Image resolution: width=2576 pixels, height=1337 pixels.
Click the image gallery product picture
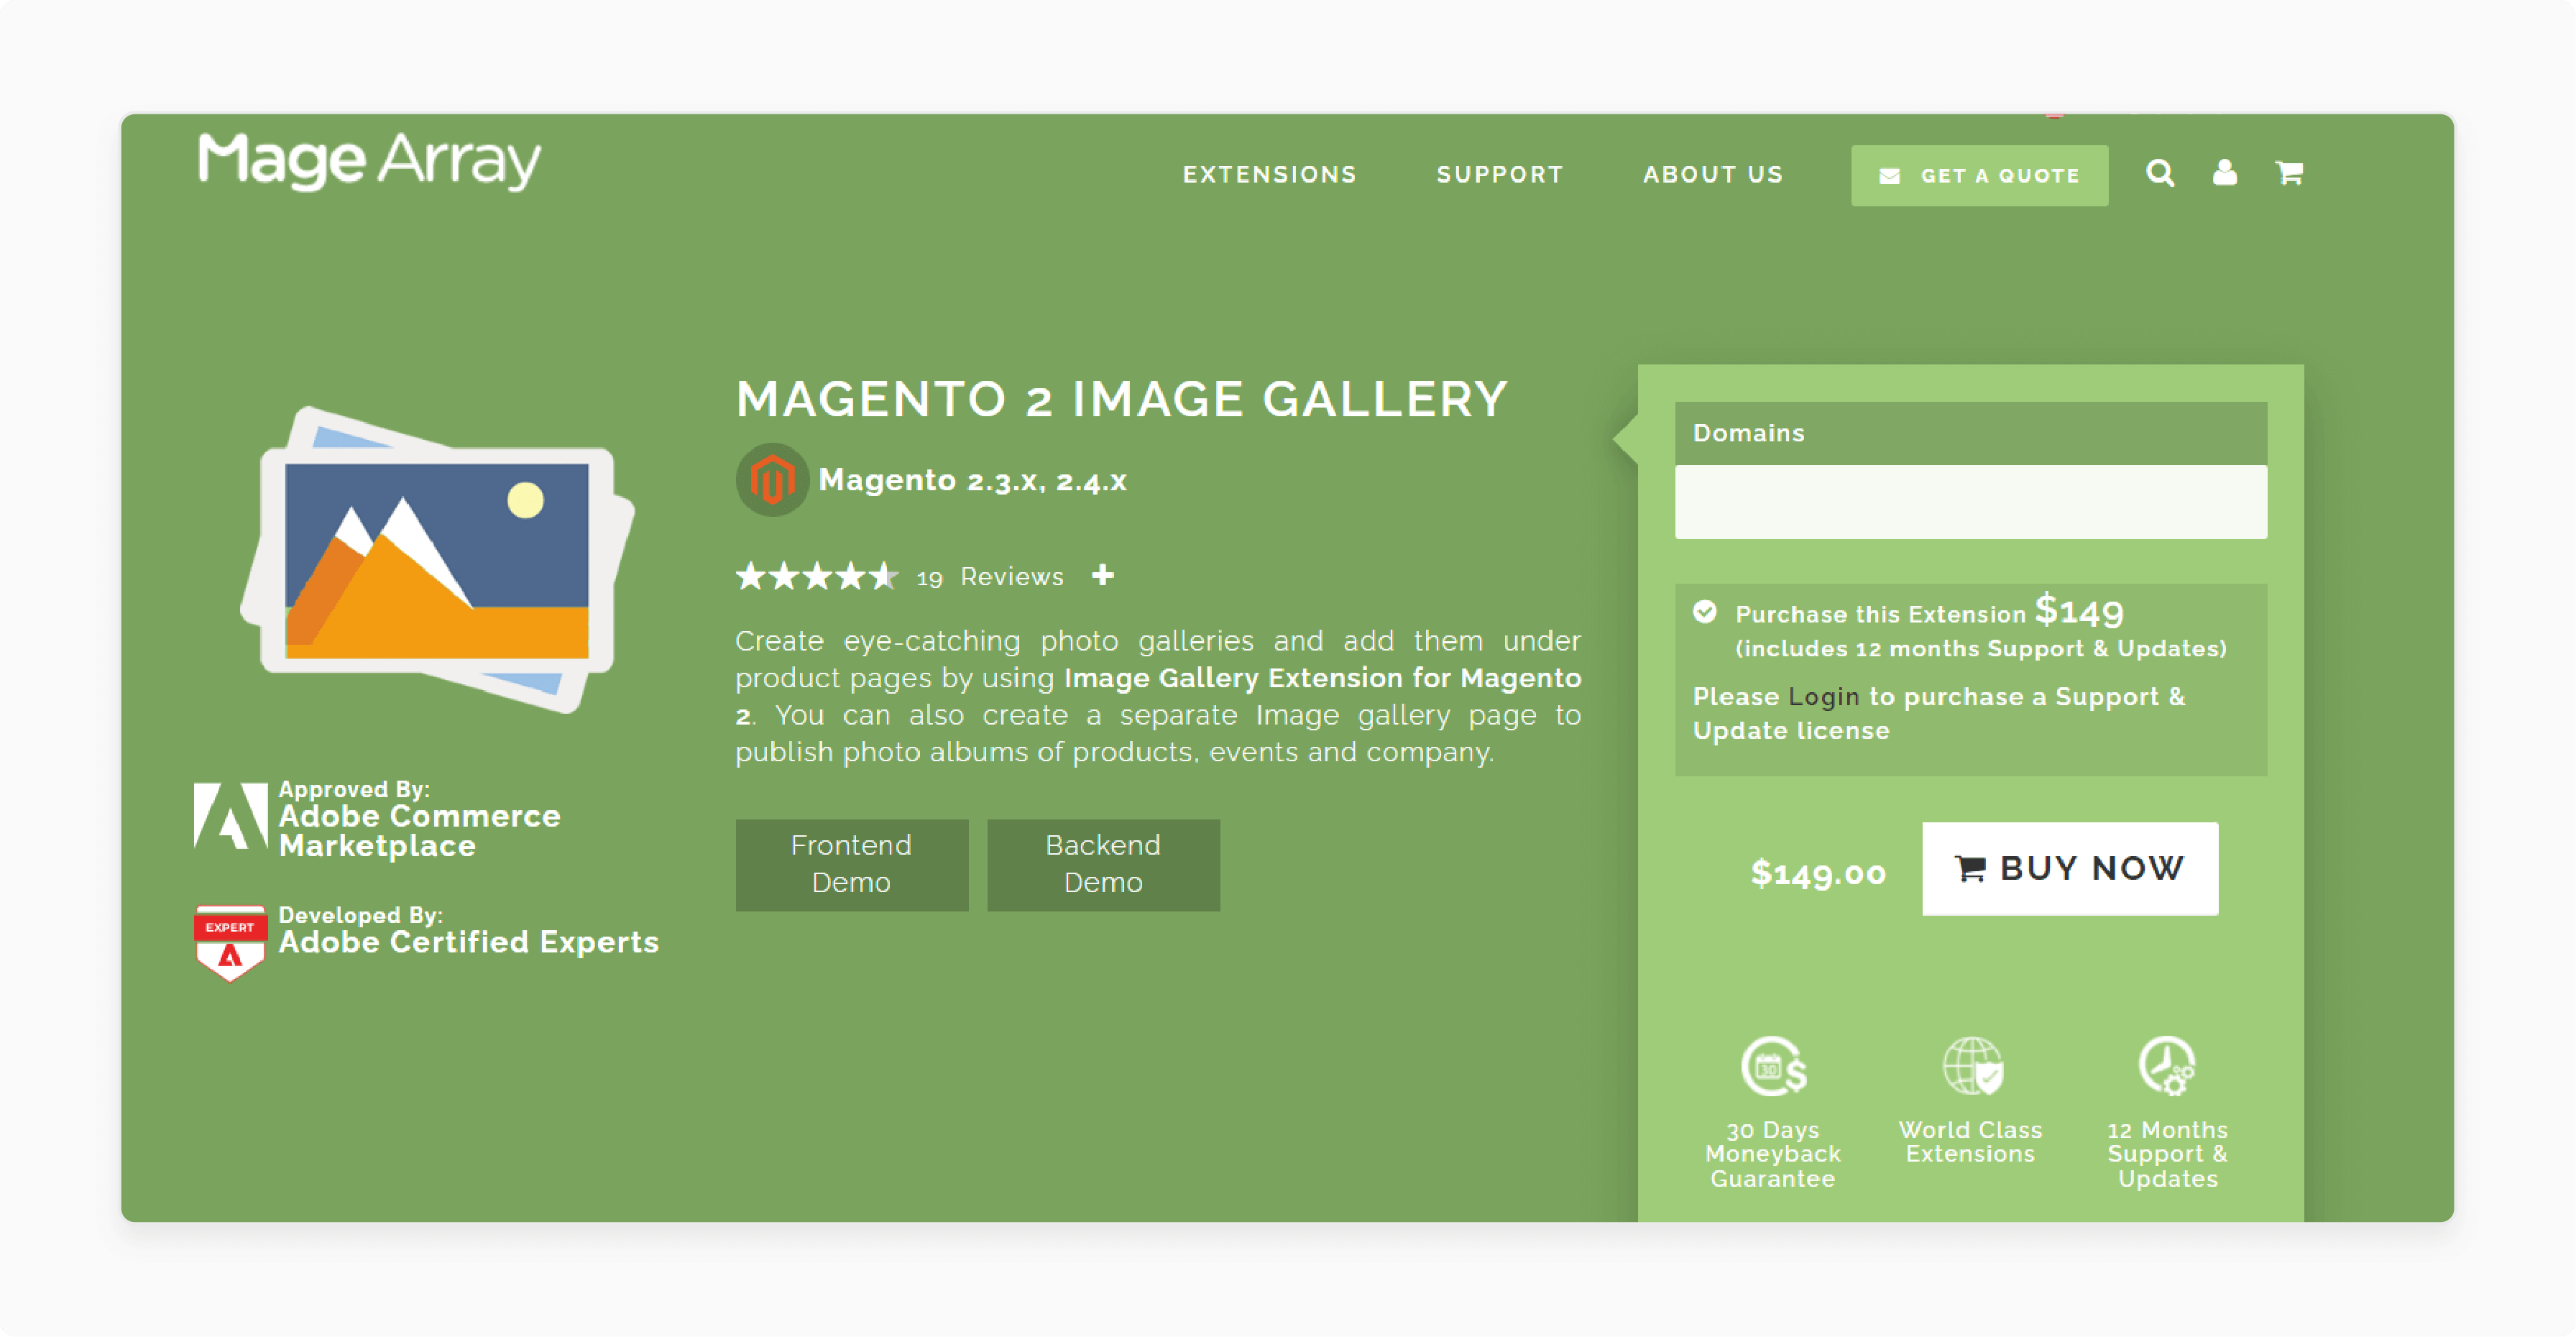click(437, 560)
